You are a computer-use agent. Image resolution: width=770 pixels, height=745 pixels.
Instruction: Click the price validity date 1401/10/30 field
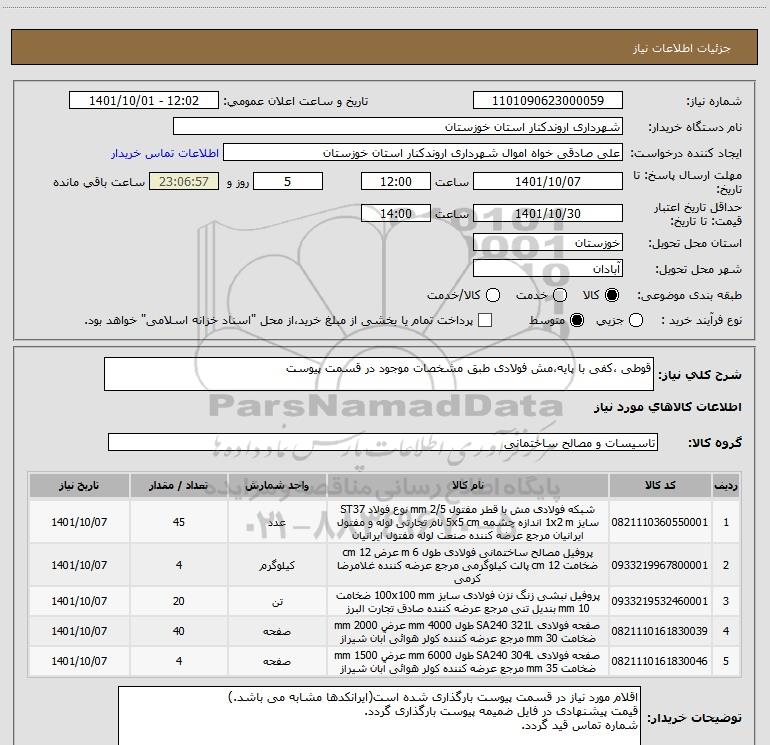(x=548, y=214)
